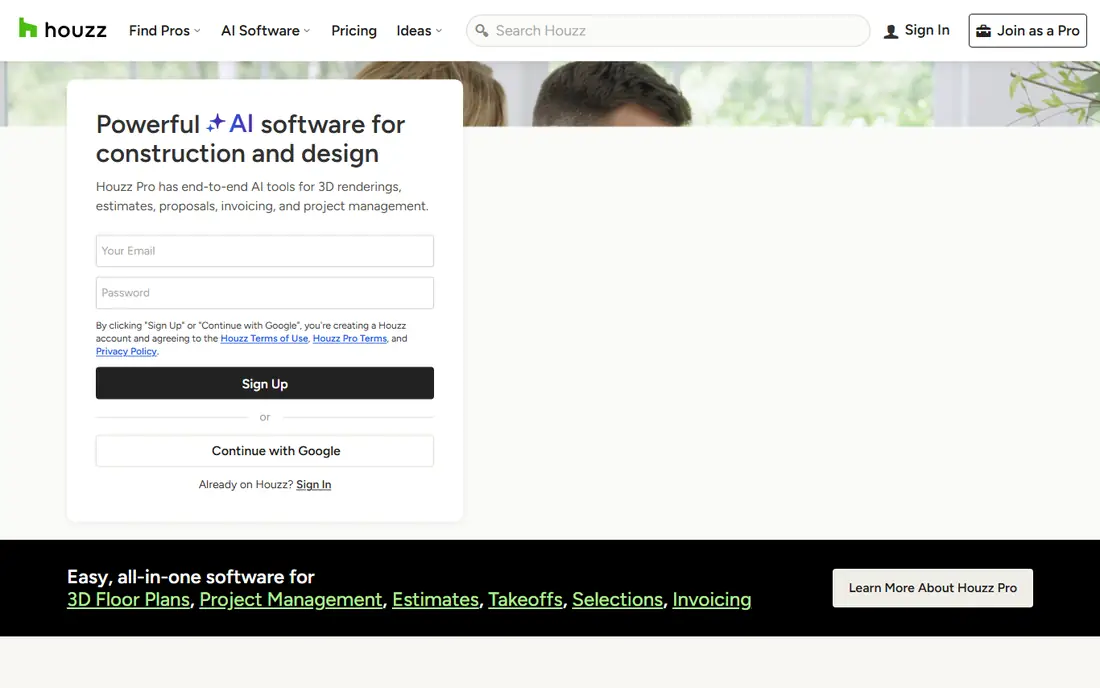Image resolution: width=1100 pixels, height=688 pixels.
Task: Expand the Ideas menu
Action: tap(420, 31)
